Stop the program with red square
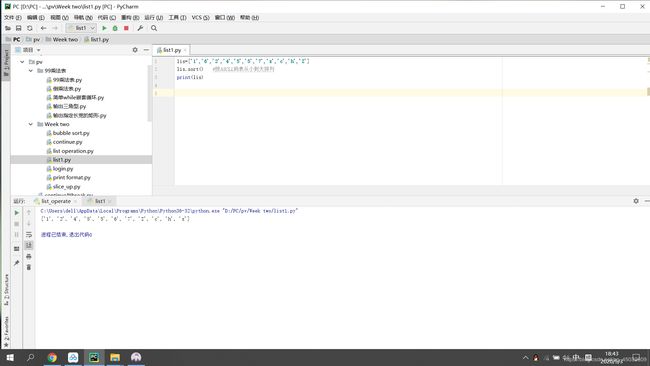 (126, 28)
